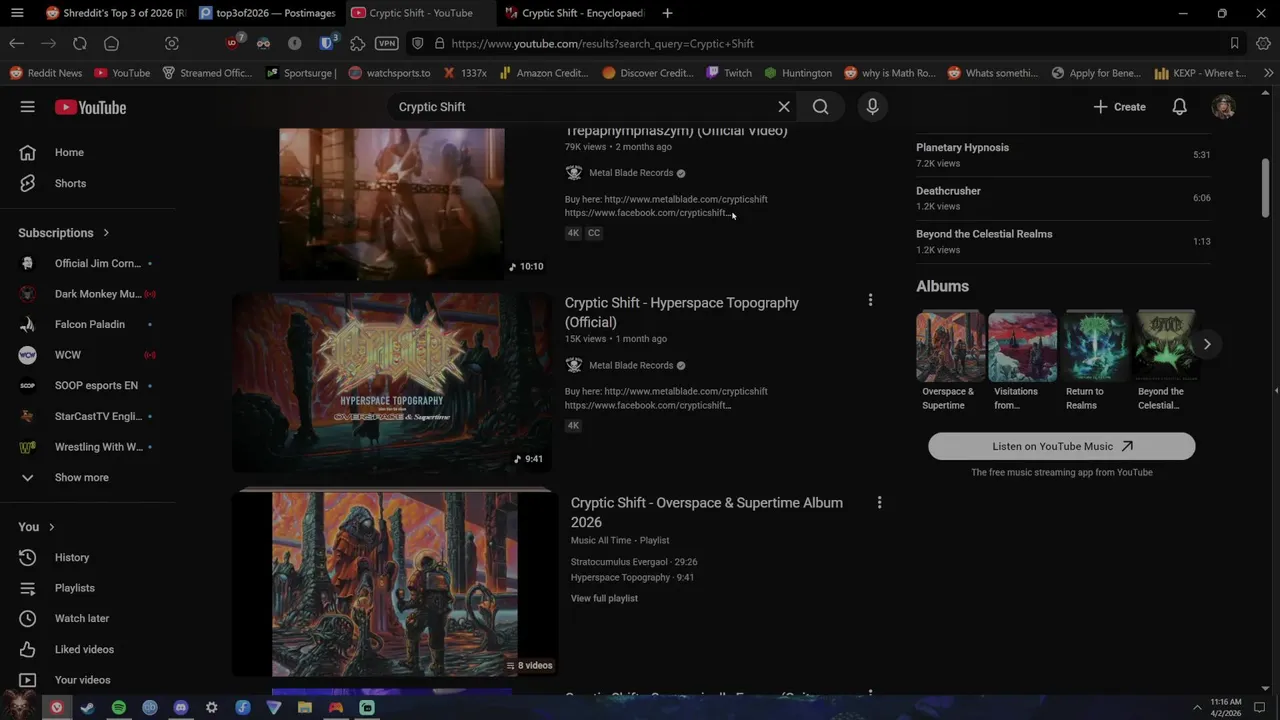Open SOOP esports EN channel
The width and height of the screenshot is (1280, 720).
point(88,385)
